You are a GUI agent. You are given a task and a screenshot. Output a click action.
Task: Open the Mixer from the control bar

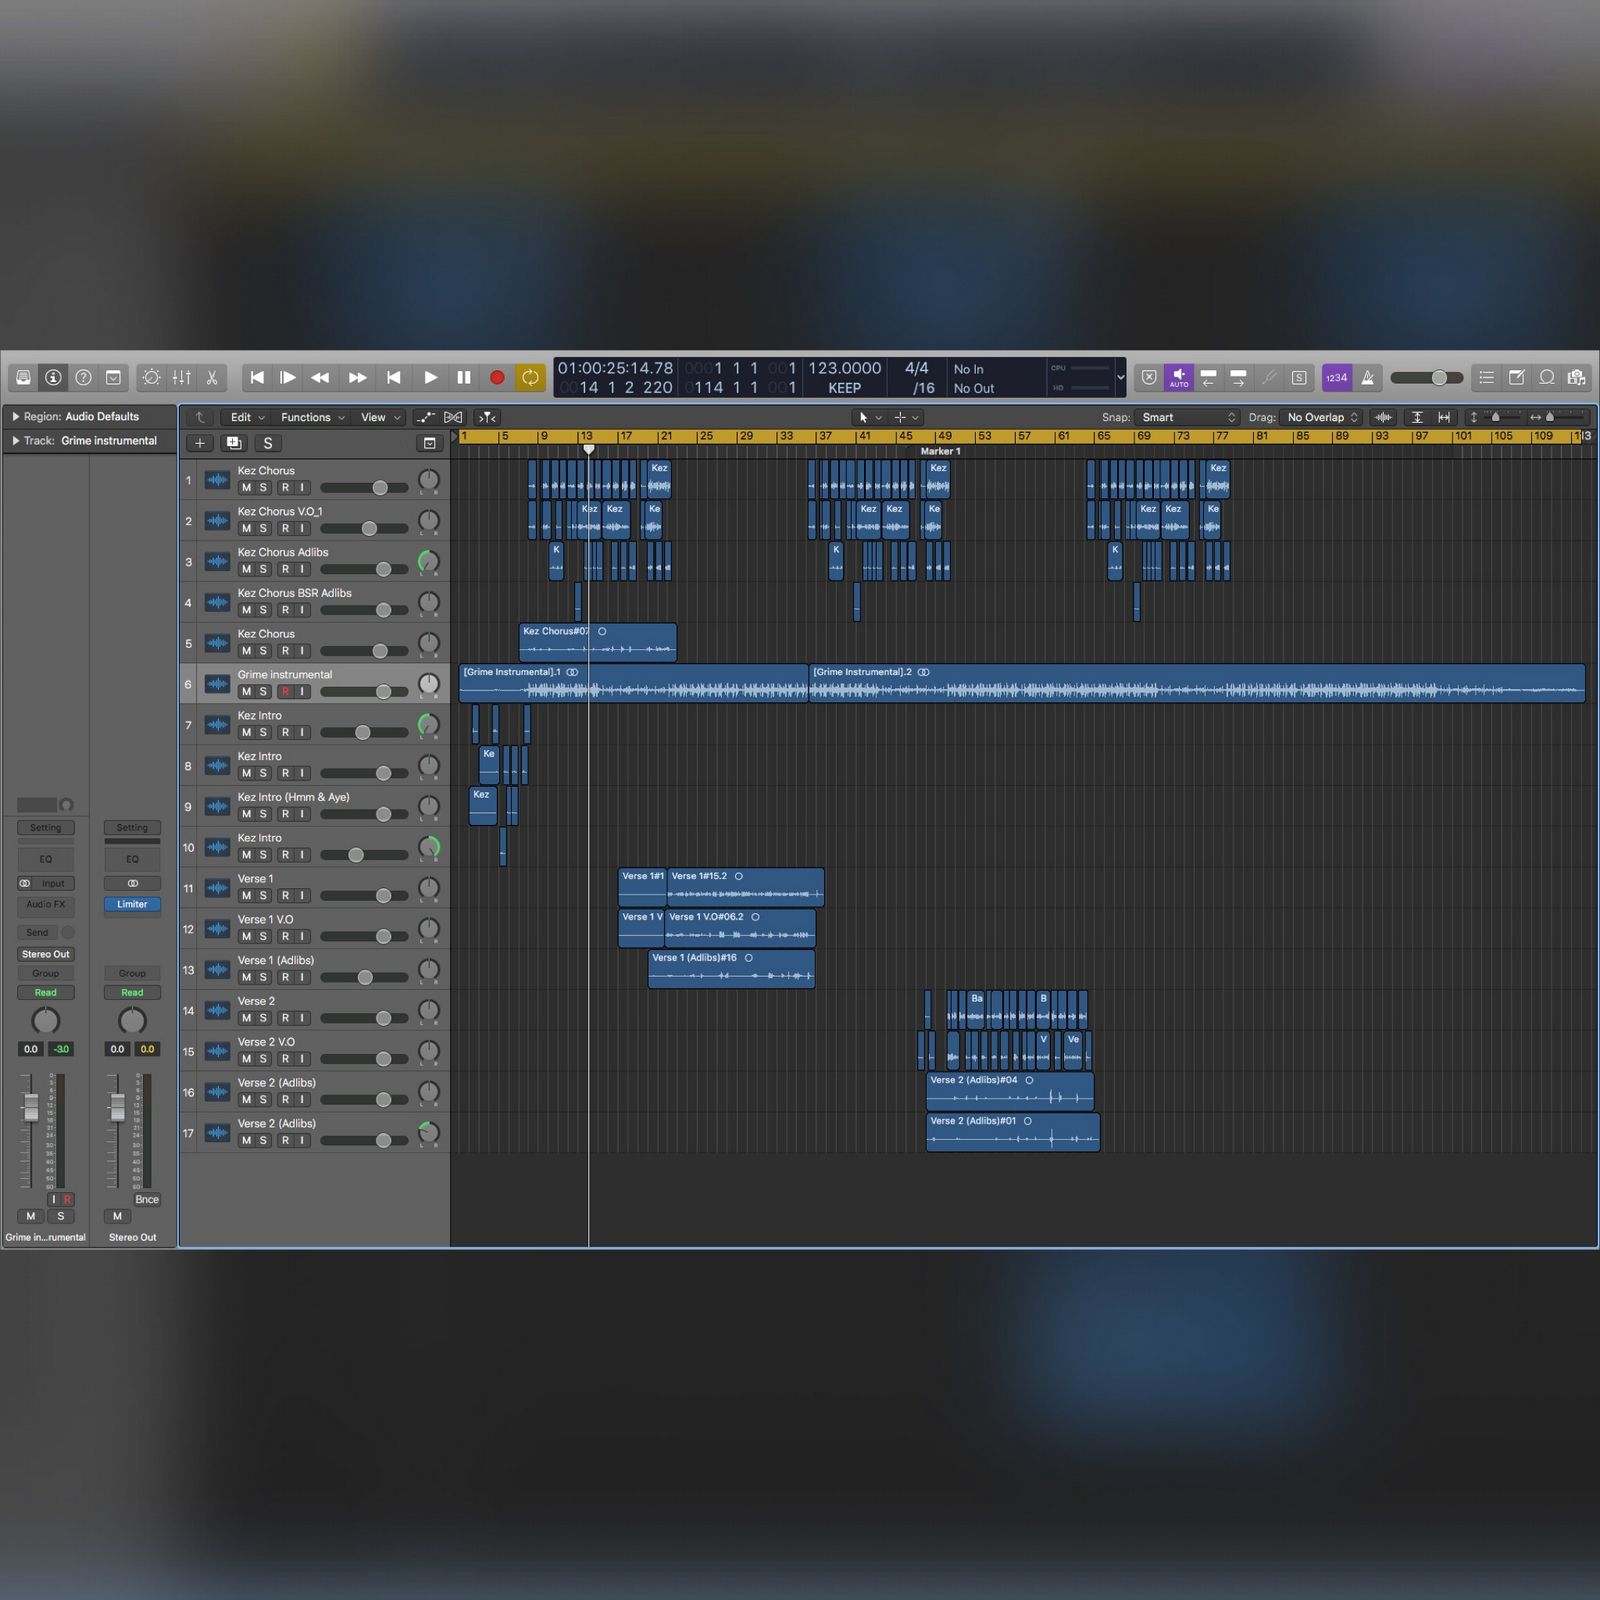(182, 378)
